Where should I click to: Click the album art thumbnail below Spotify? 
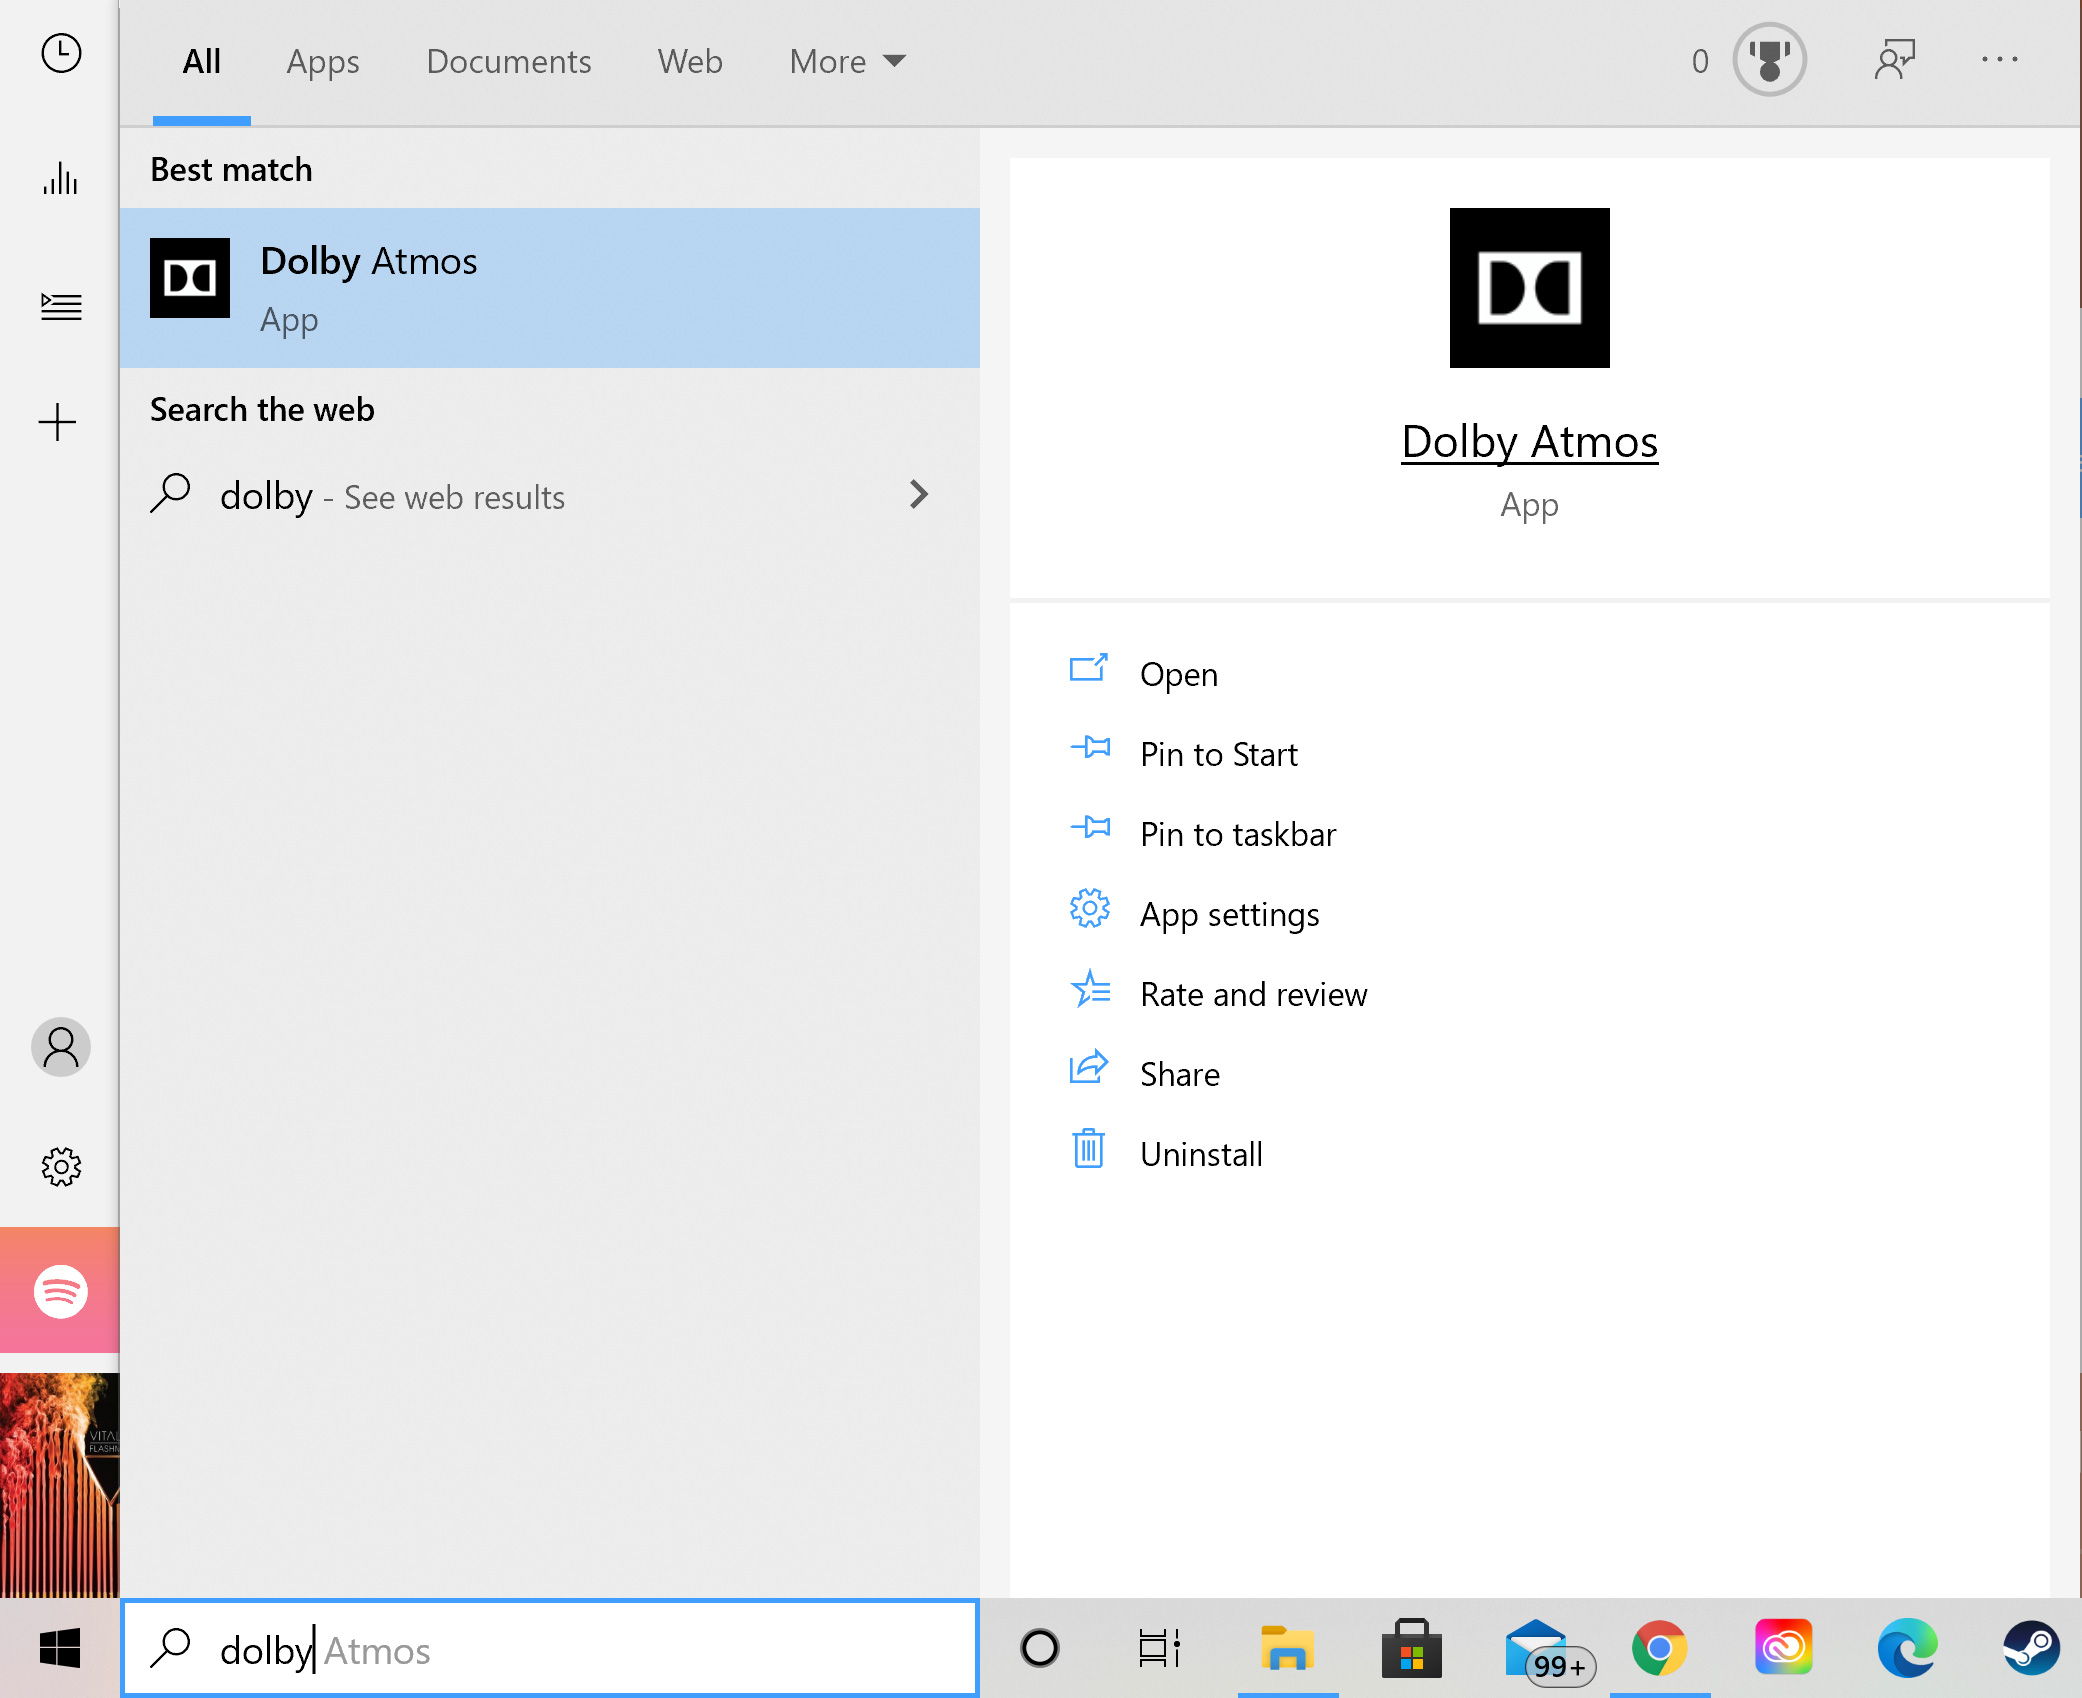coord(60,1486)
